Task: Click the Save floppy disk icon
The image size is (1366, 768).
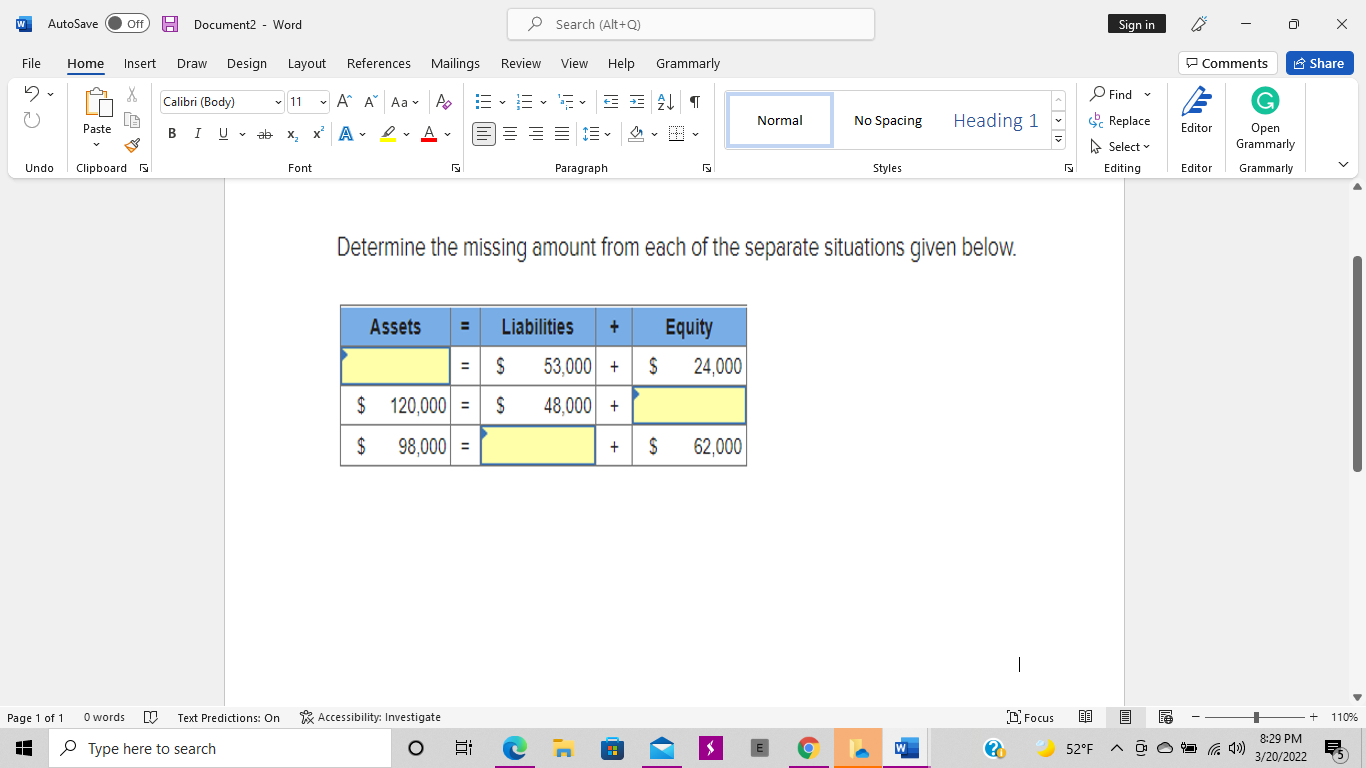Action: point(170,24)
